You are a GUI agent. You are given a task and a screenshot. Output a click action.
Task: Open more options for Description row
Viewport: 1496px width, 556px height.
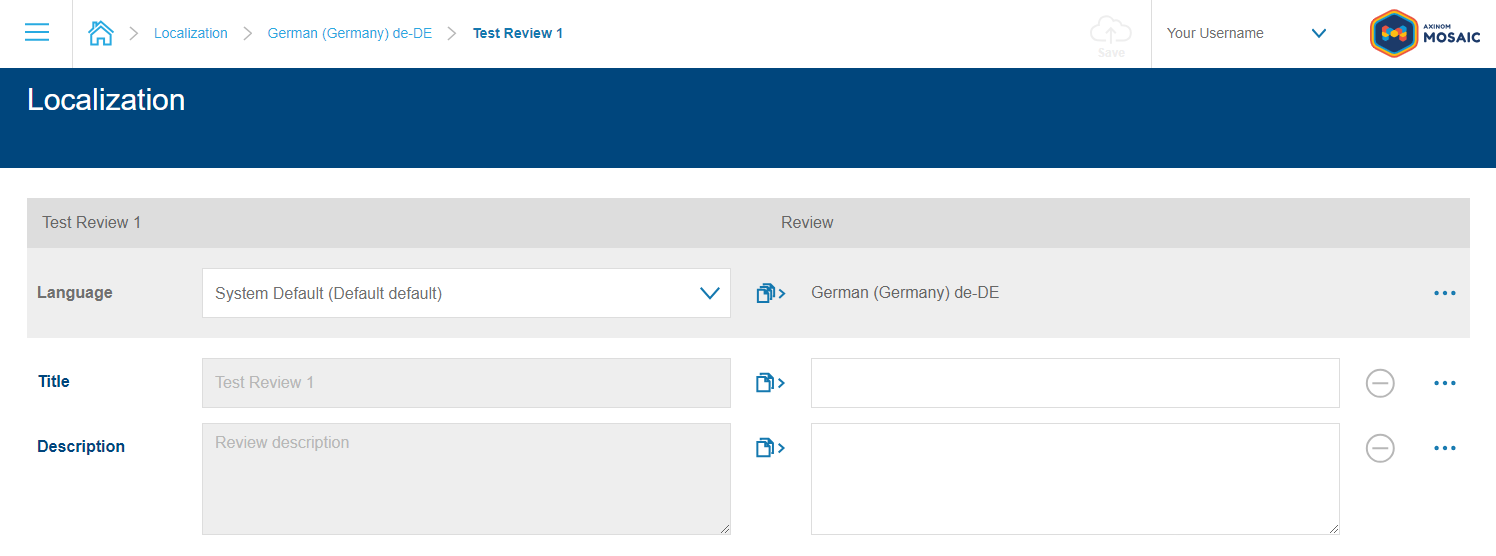(1444, 448)
